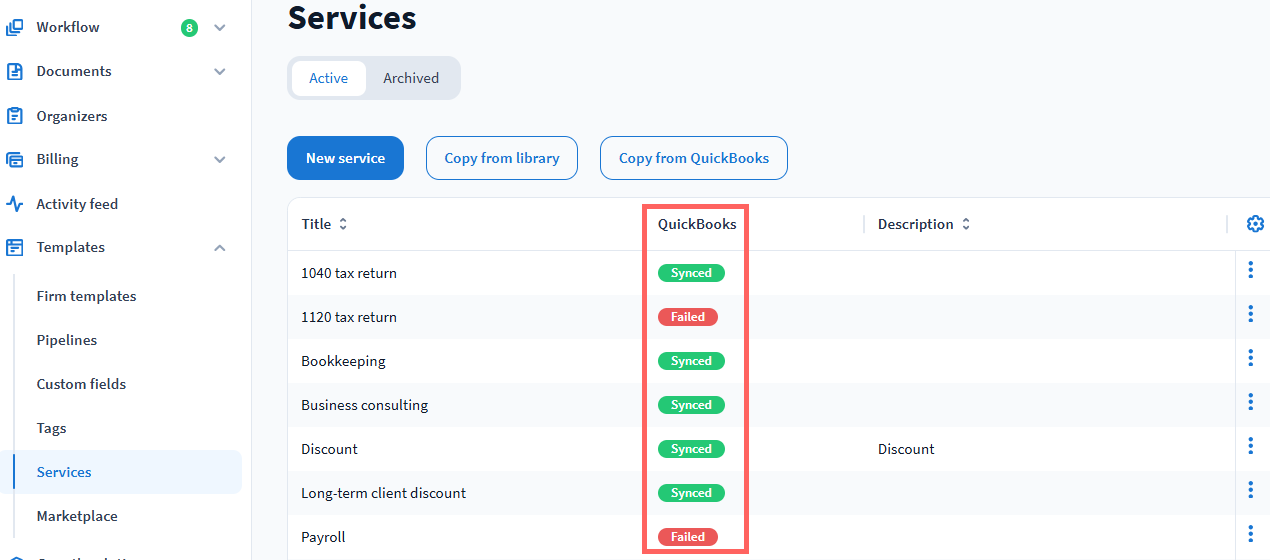Expand the Workflow menu chevron

coord(220,28)
